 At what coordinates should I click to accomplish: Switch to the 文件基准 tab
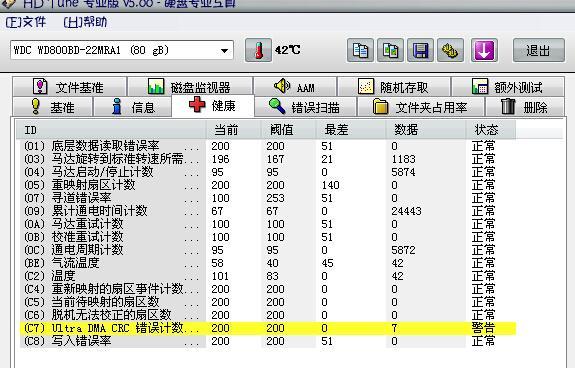[x=69, y=87]
